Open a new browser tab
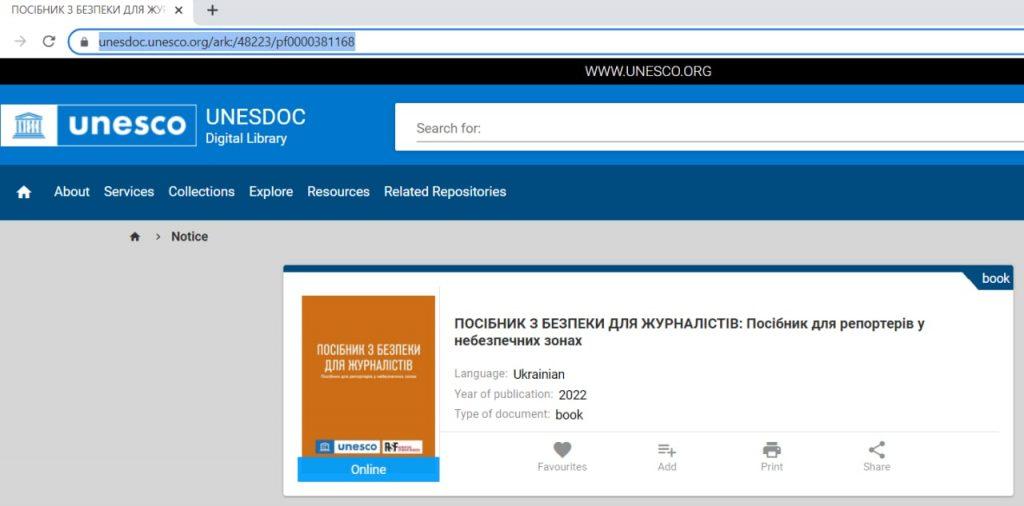The image size is (1024, 506). [212, 10]
